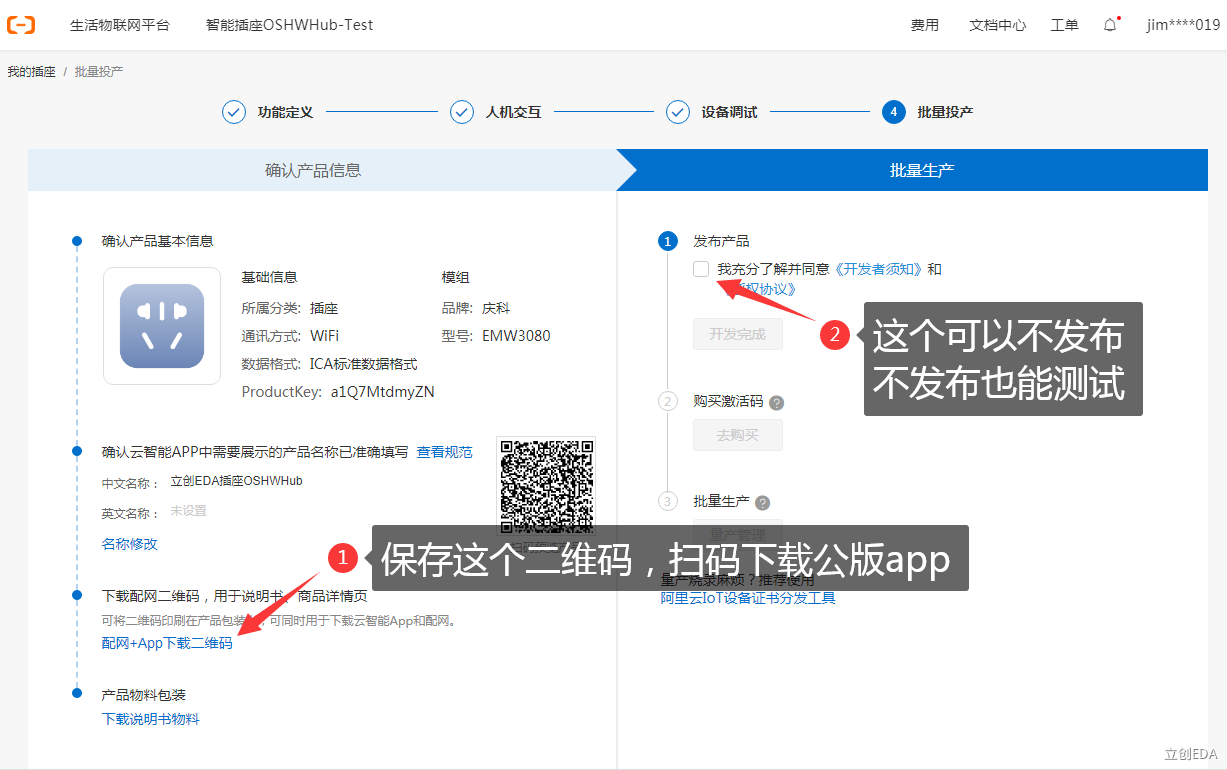Select Chinese name 立创EDA插座OSHWHub

tap(237, 481)
